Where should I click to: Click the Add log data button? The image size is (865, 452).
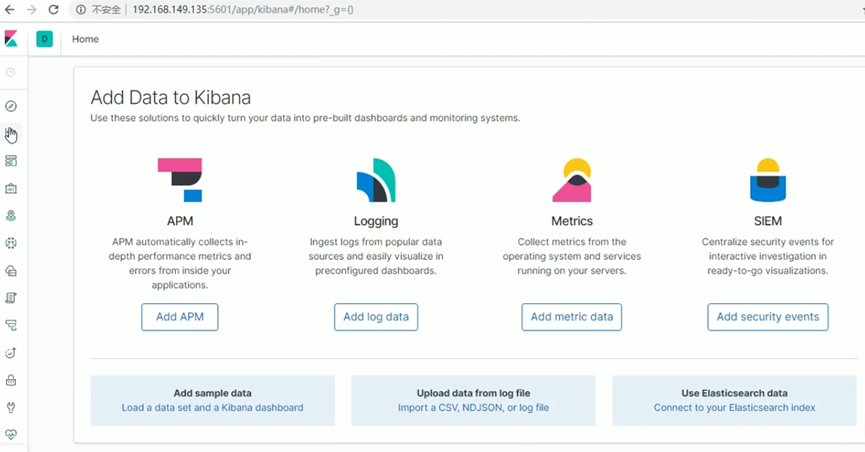tap(376, 317)
